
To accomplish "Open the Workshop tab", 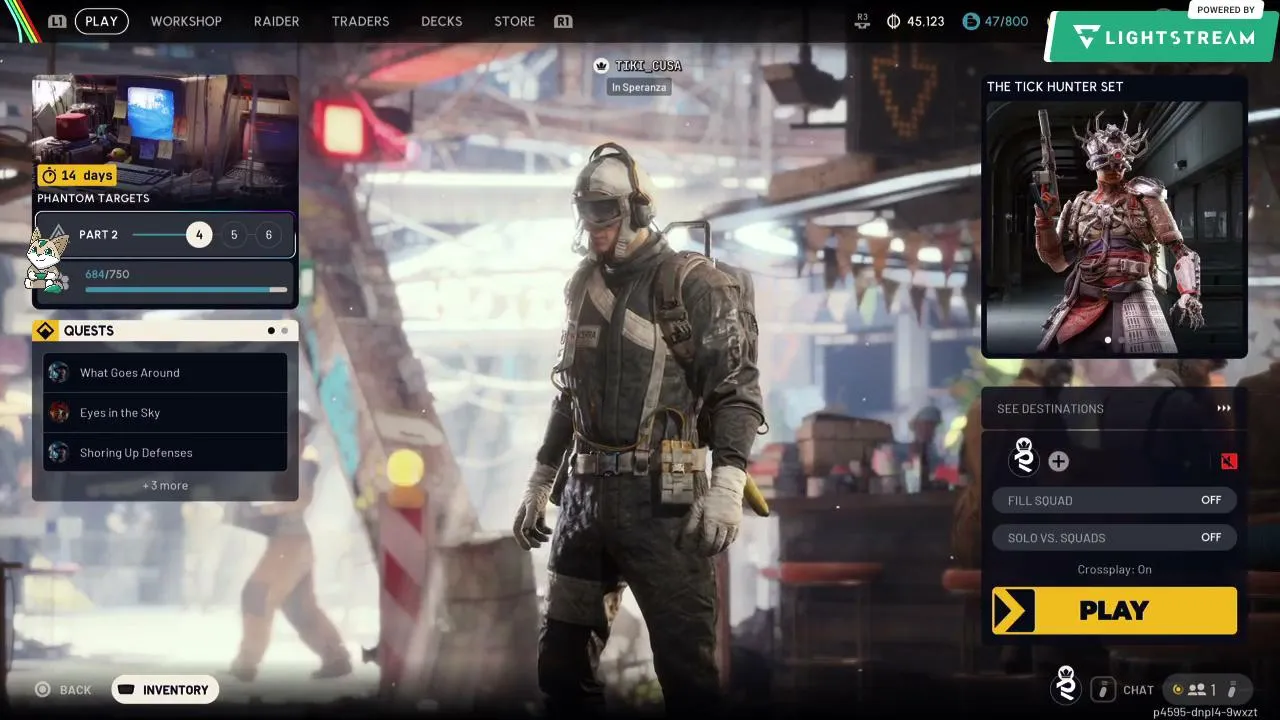I will click(186, 21).
